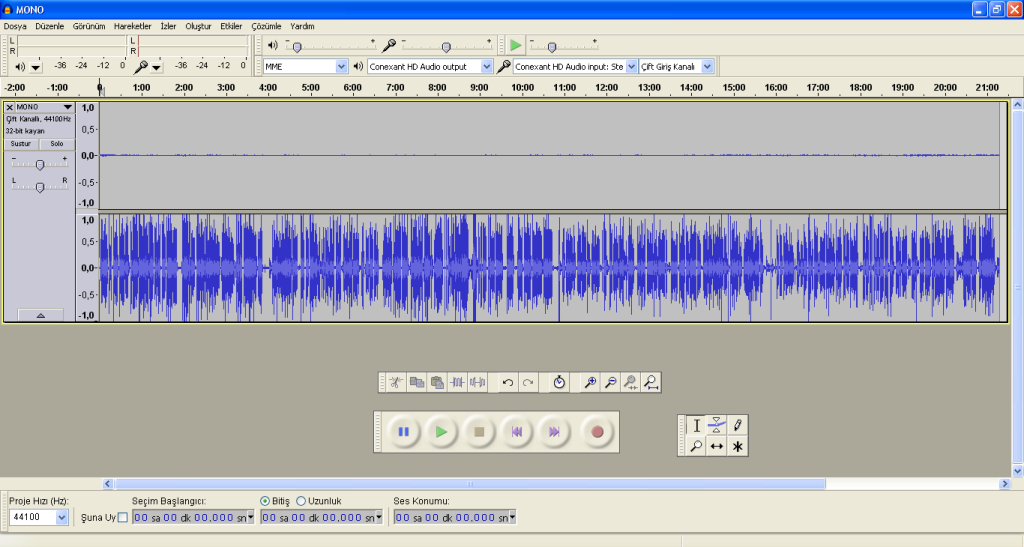Click the Copy icon in edit toolbar

click(x=417, y=383)
